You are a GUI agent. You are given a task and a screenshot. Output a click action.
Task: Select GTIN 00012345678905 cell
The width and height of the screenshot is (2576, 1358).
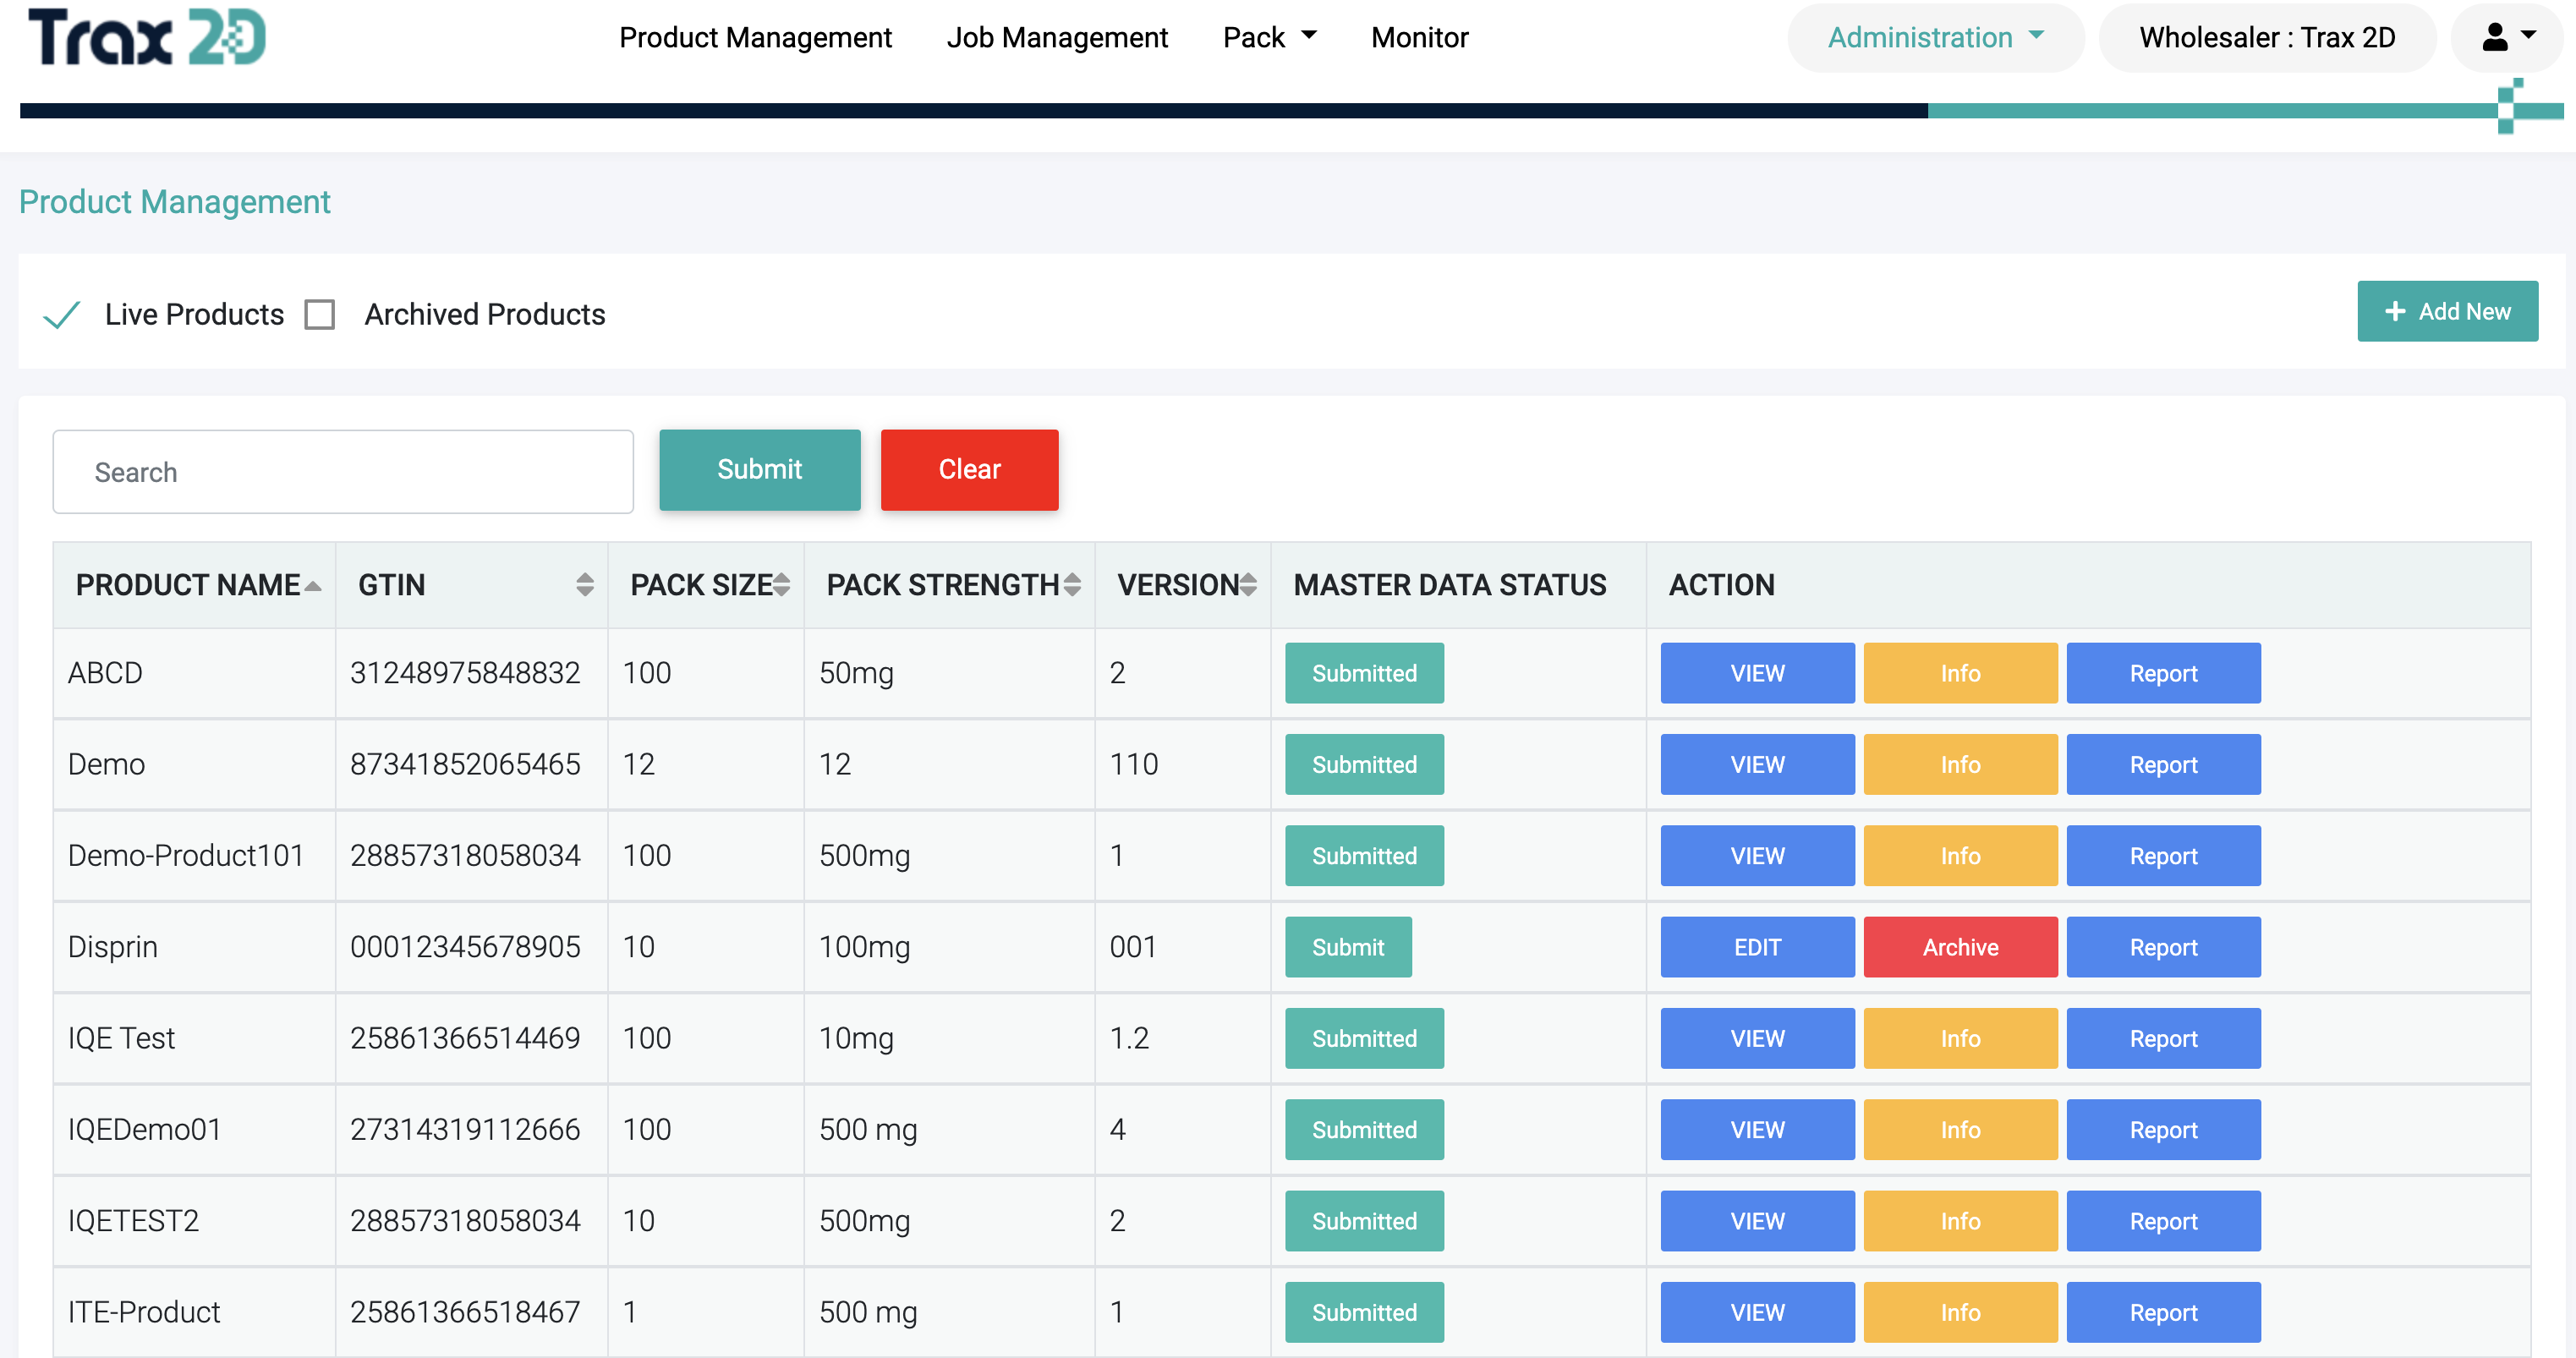pos(471,947)
